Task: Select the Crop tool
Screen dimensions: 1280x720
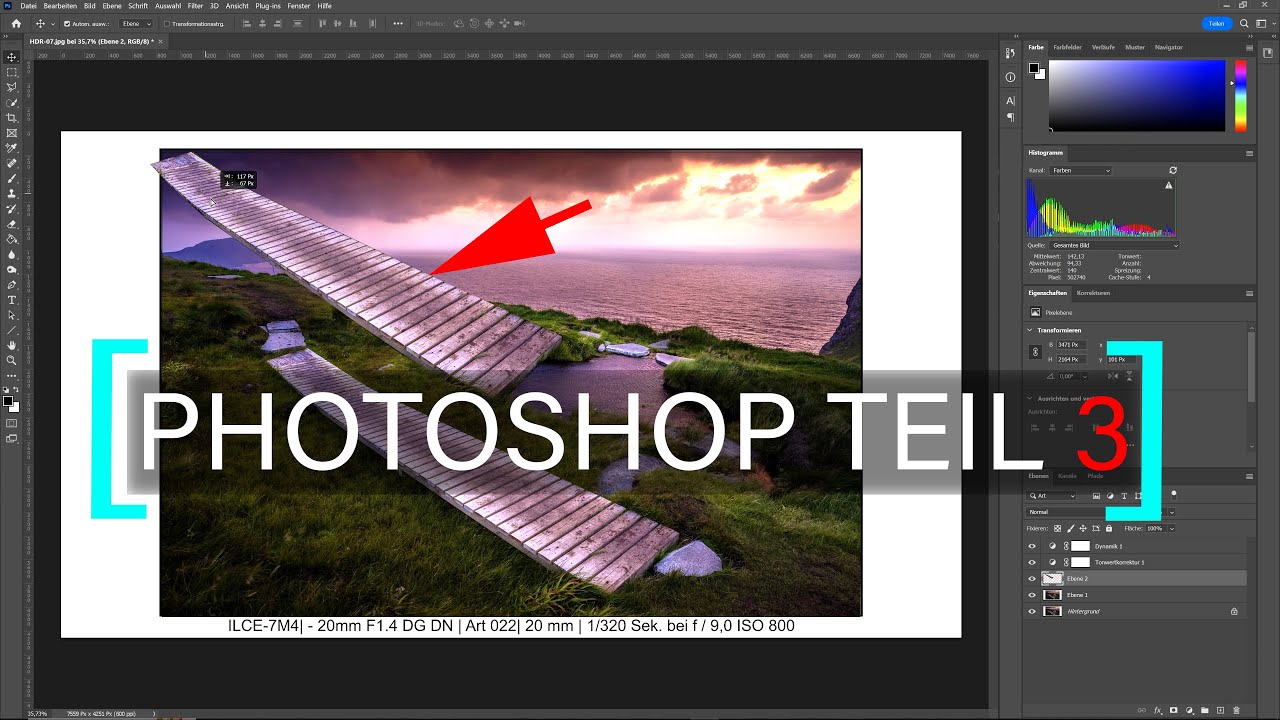Action: (x=12, y=118)
